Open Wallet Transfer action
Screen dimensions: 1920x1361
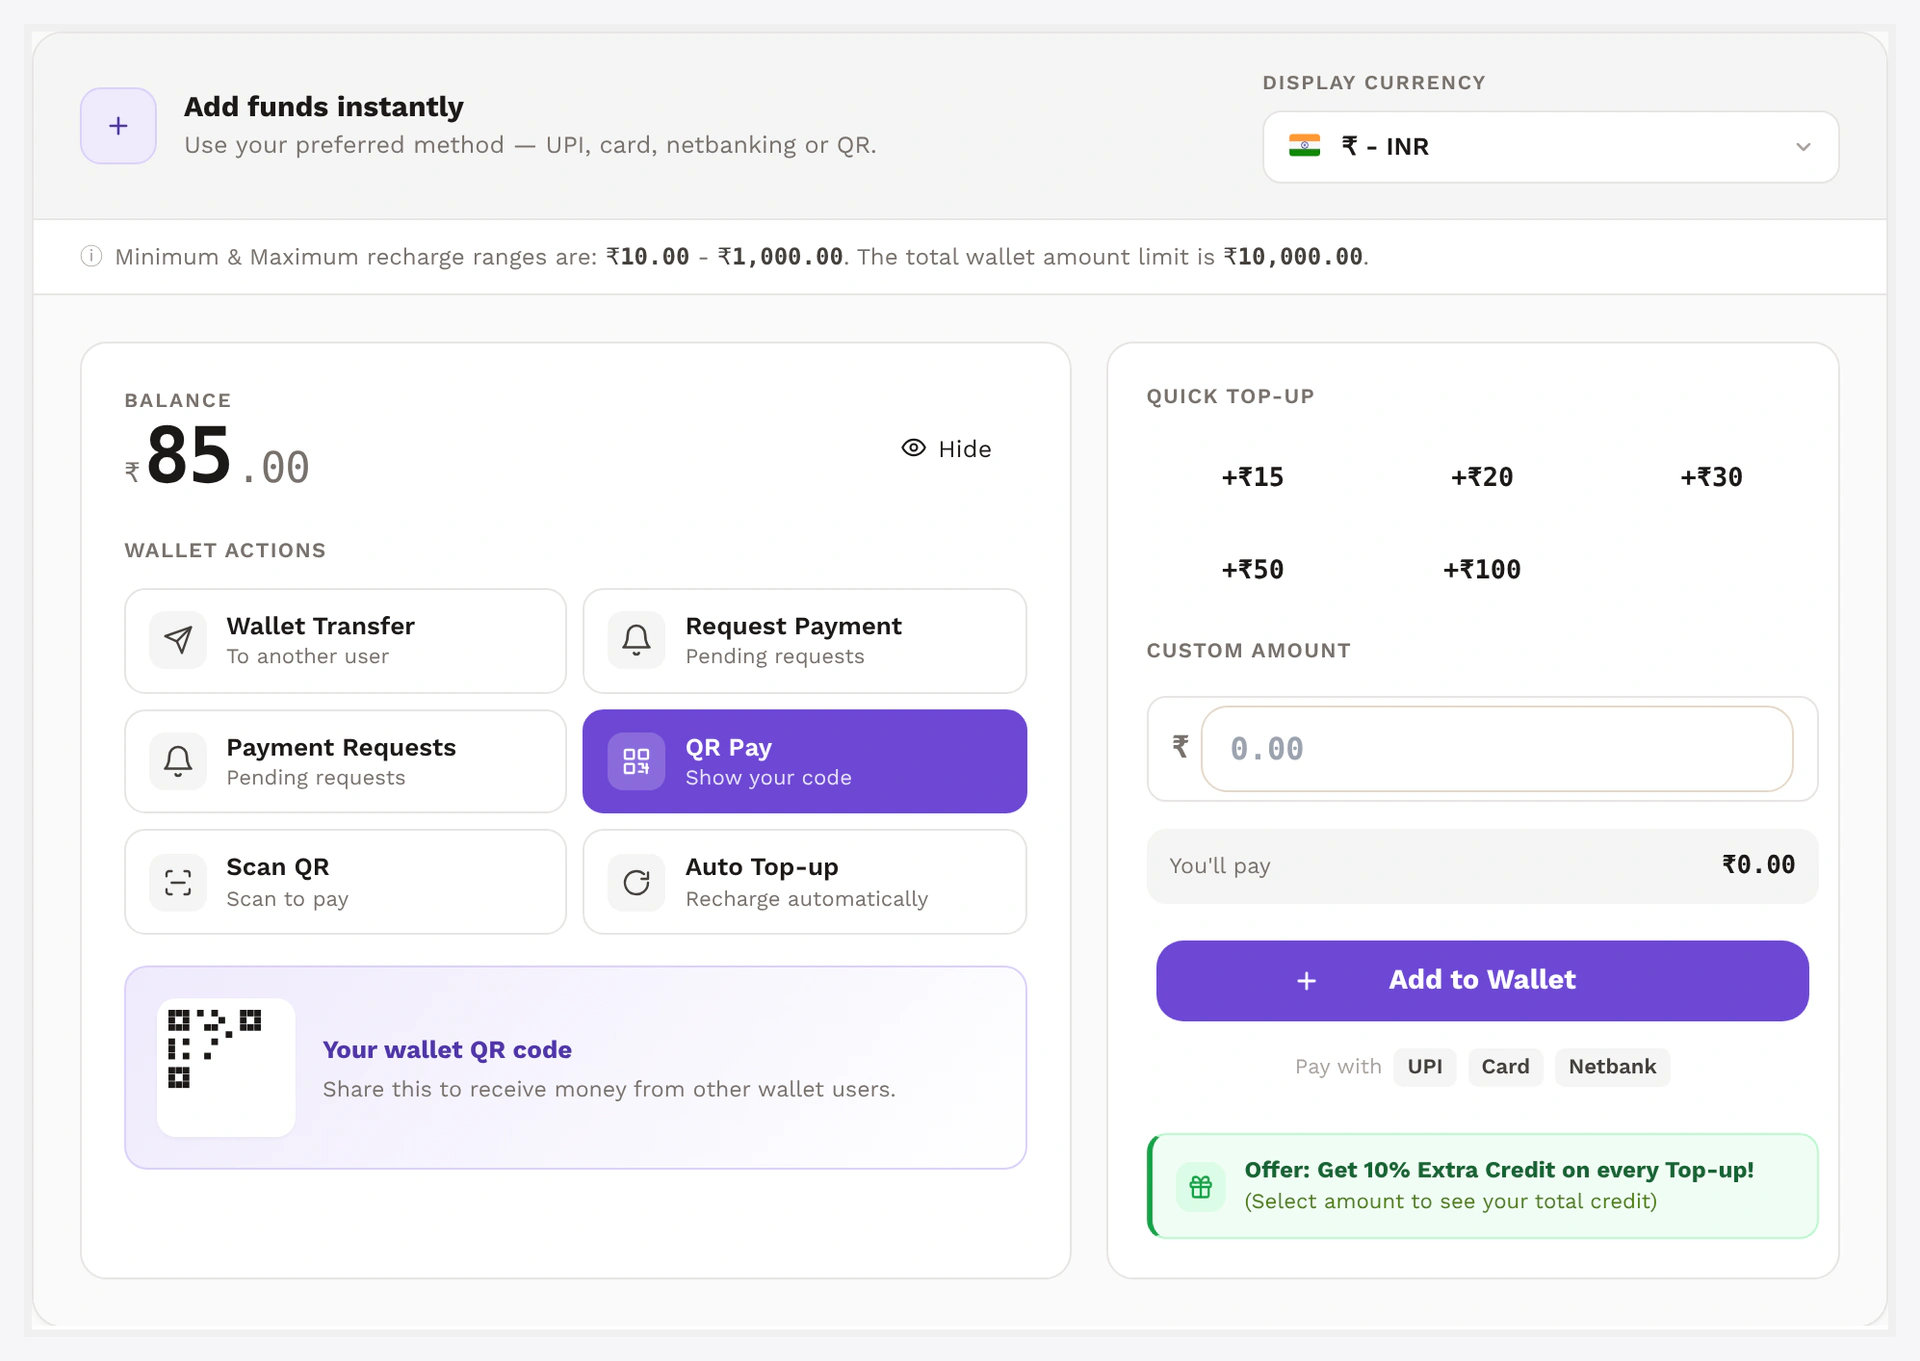[x=345, y=641]
